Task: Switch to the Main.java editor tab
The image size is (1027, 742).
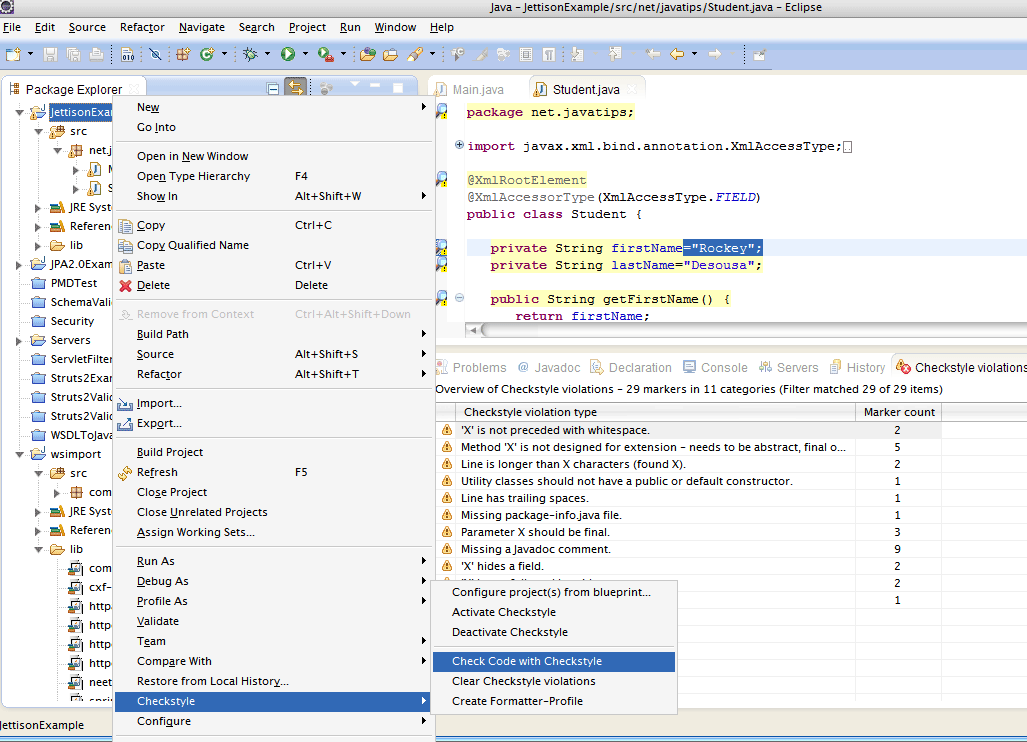Action: (x=477, y=90)
